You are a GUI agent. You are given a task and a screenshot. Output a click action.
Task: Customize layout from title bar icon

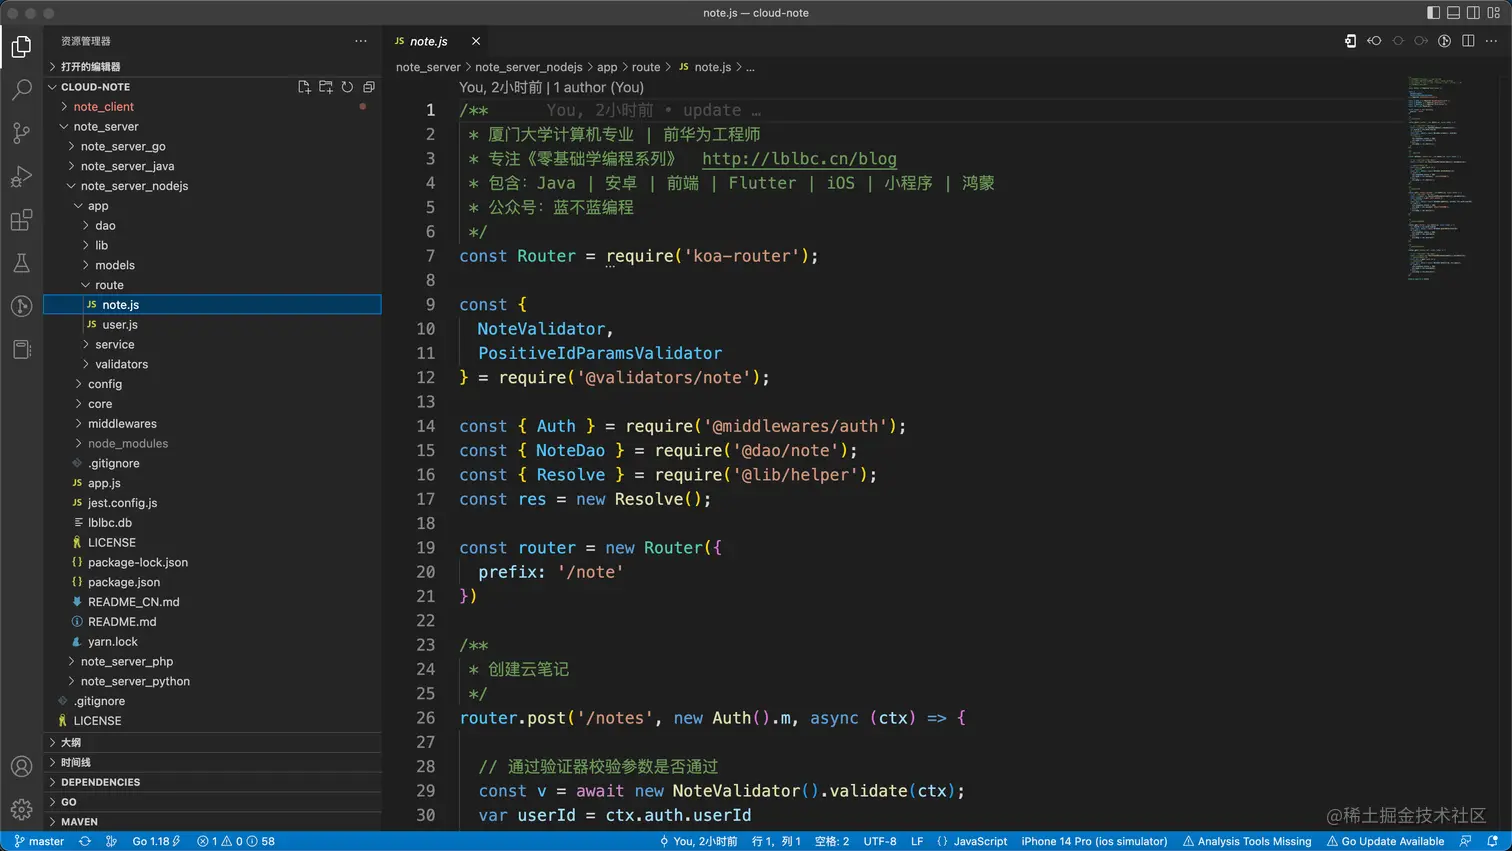[x=1493, y=13]
